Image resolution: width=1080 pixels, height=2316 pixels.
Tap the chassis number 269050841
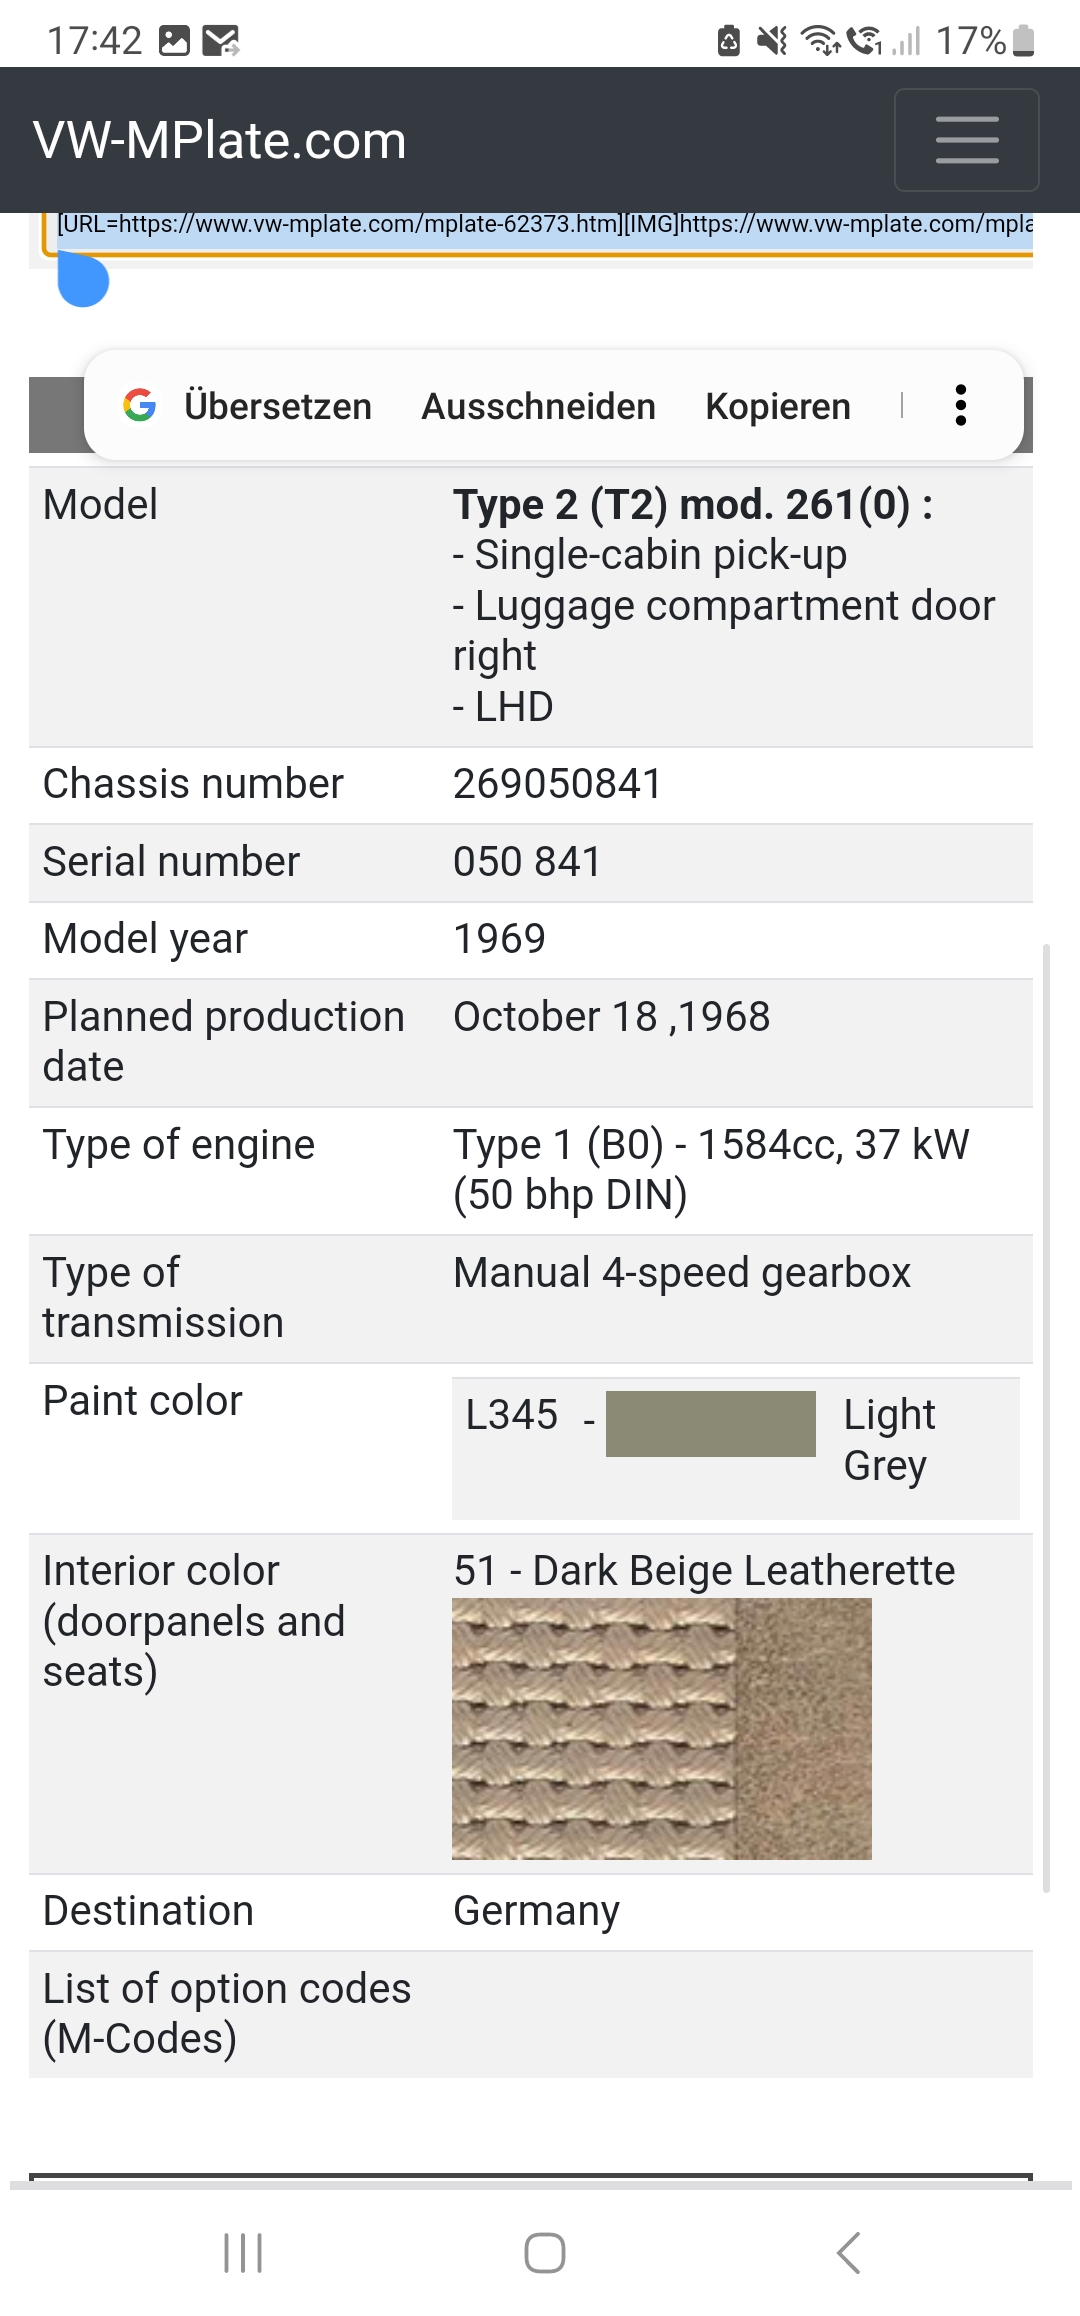click(557, 784)
